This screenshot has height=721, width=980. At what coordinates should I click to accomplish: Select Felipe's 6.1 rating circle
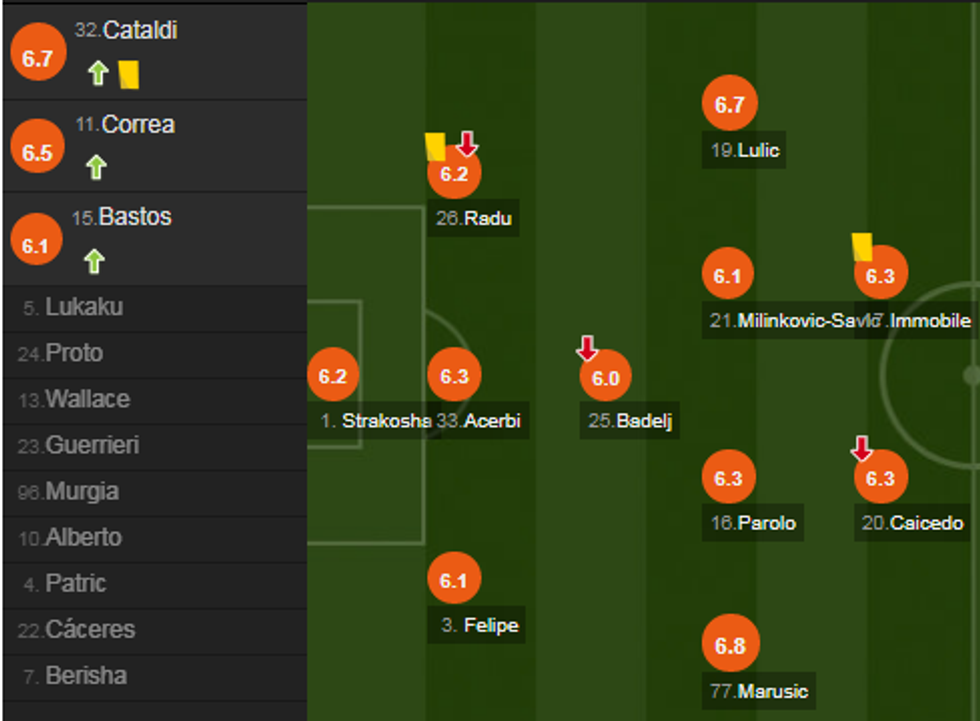tap(454, 579)
